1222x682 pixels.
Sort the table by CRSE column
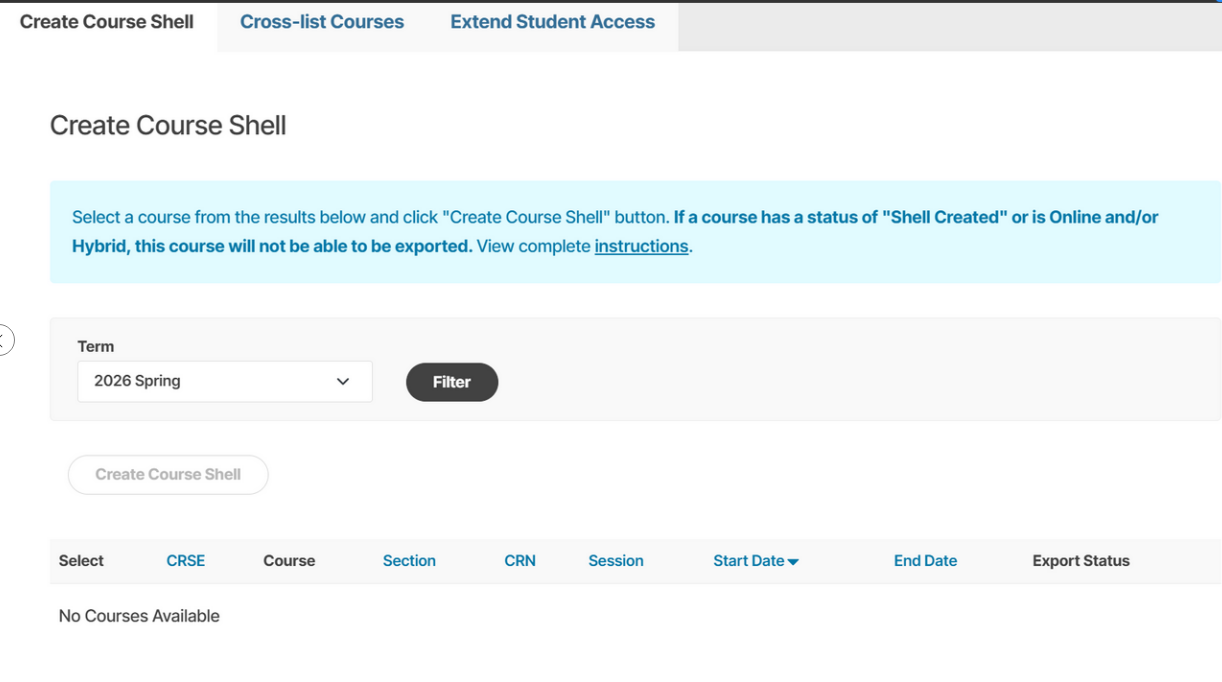(185, 561)
